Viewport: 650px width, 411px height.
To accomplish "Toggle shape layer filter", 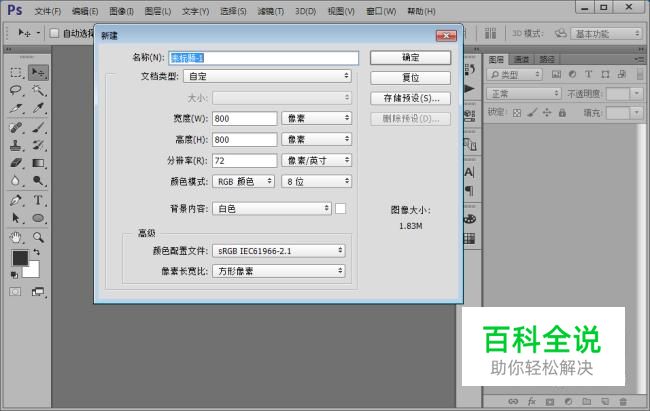I will [x=605, y=74].
